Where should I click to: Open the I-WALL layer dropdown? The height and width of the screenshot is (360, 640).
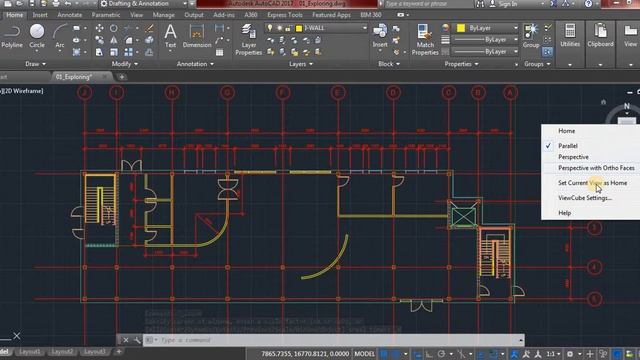point(364,28)
